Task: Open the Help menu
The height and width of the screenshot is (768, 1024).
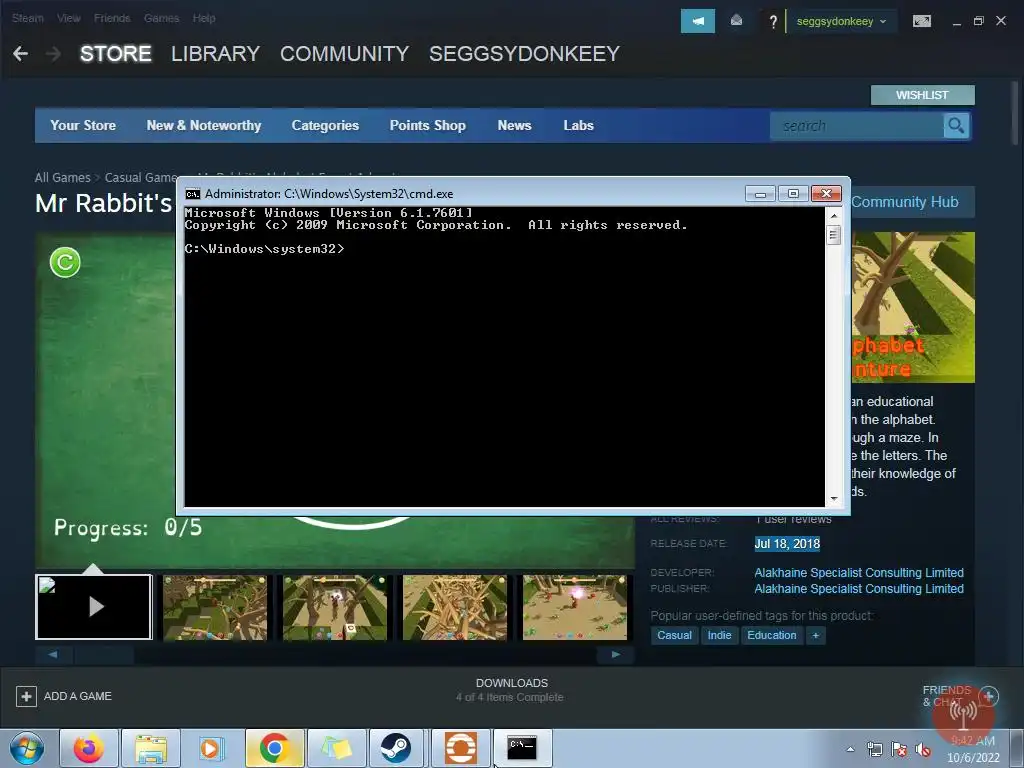Action: coord(204,18)
